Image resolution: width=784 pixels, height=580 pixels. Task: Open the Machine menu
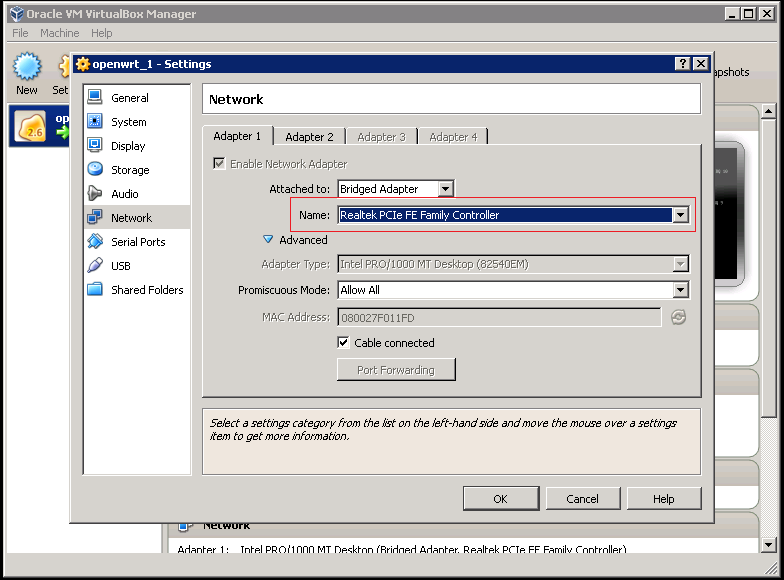point(60,33)
